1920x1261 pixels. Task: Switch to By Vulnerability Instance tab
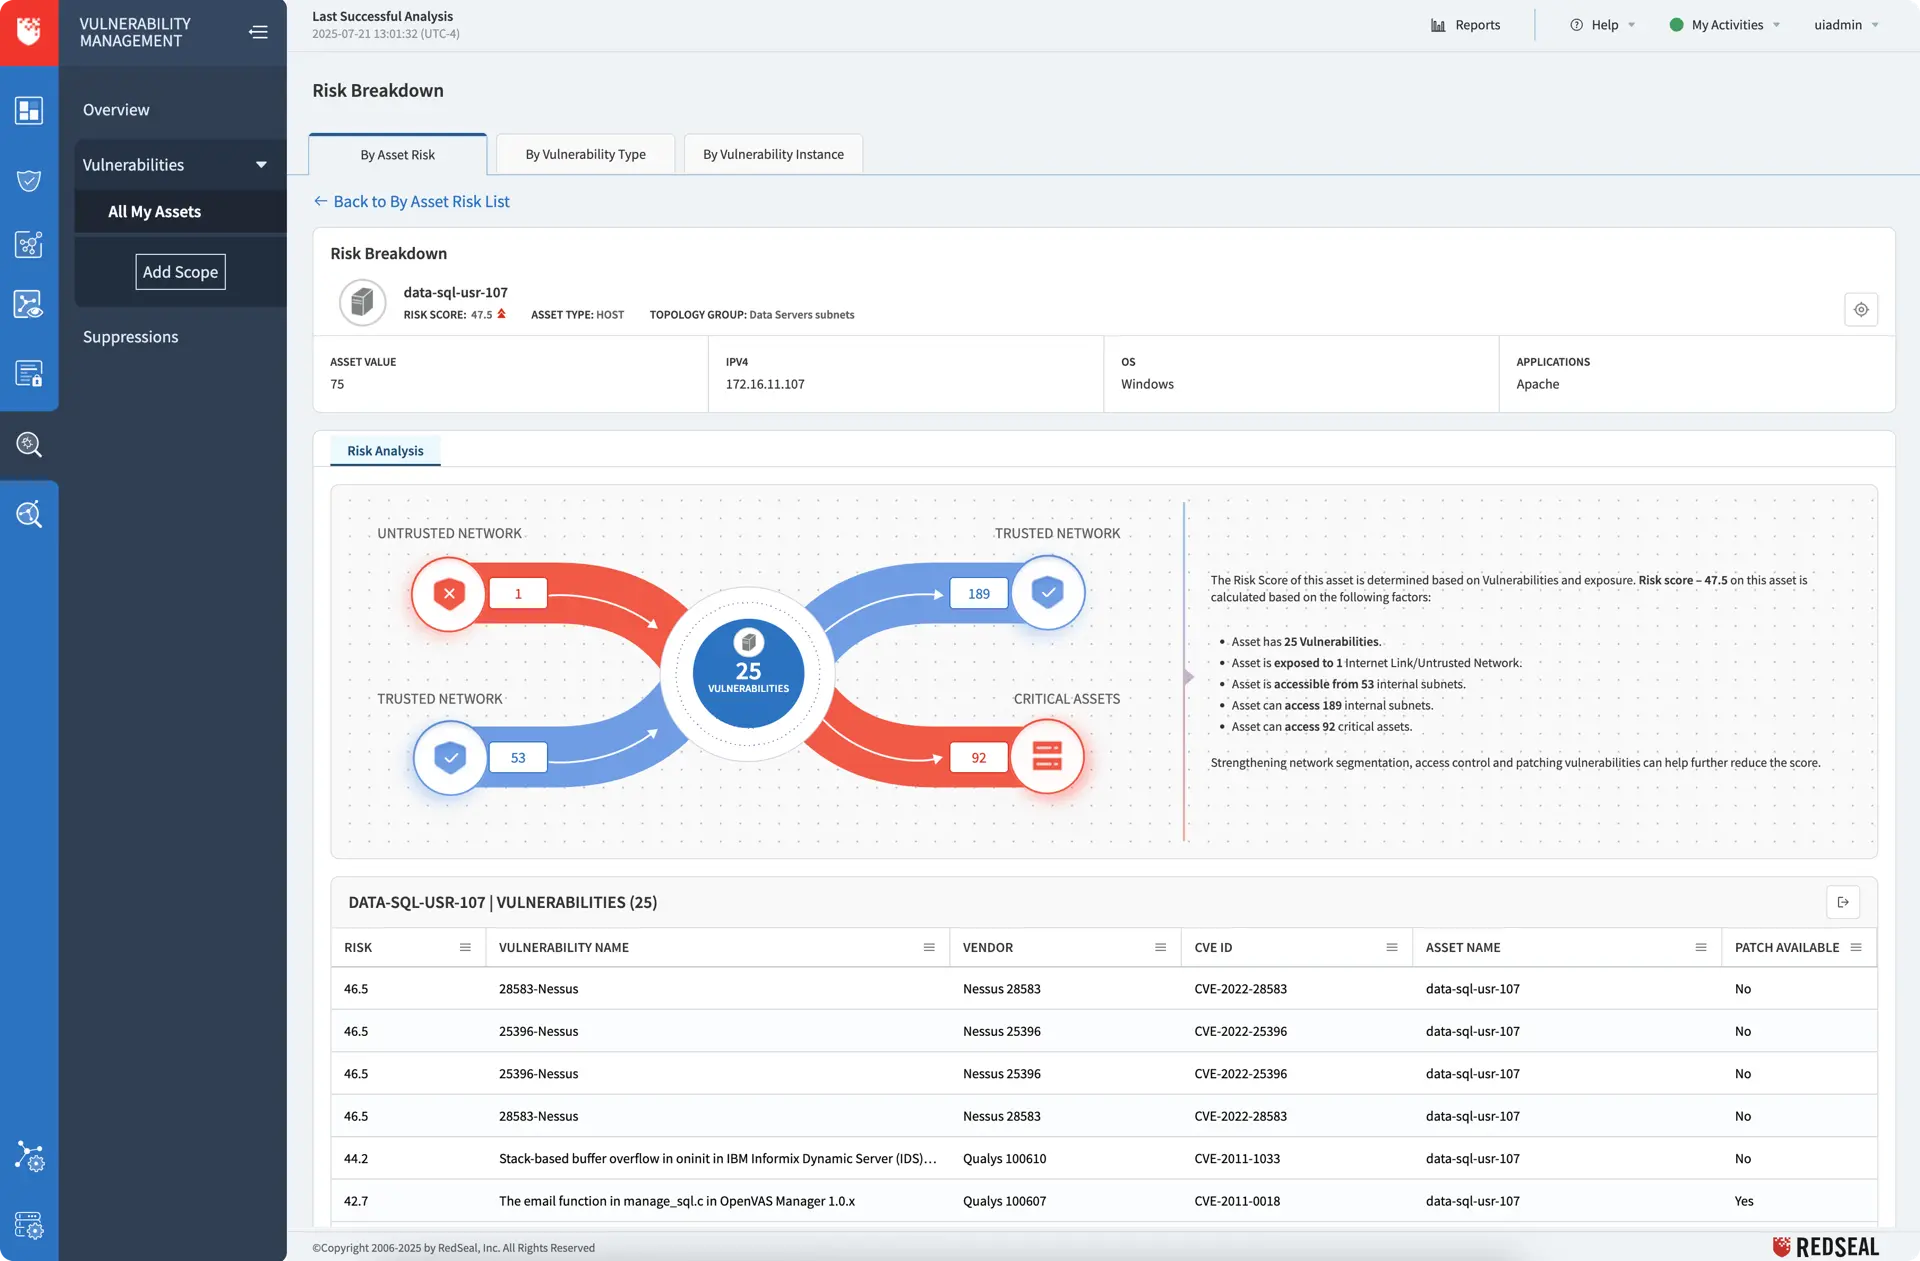(773, 154)
